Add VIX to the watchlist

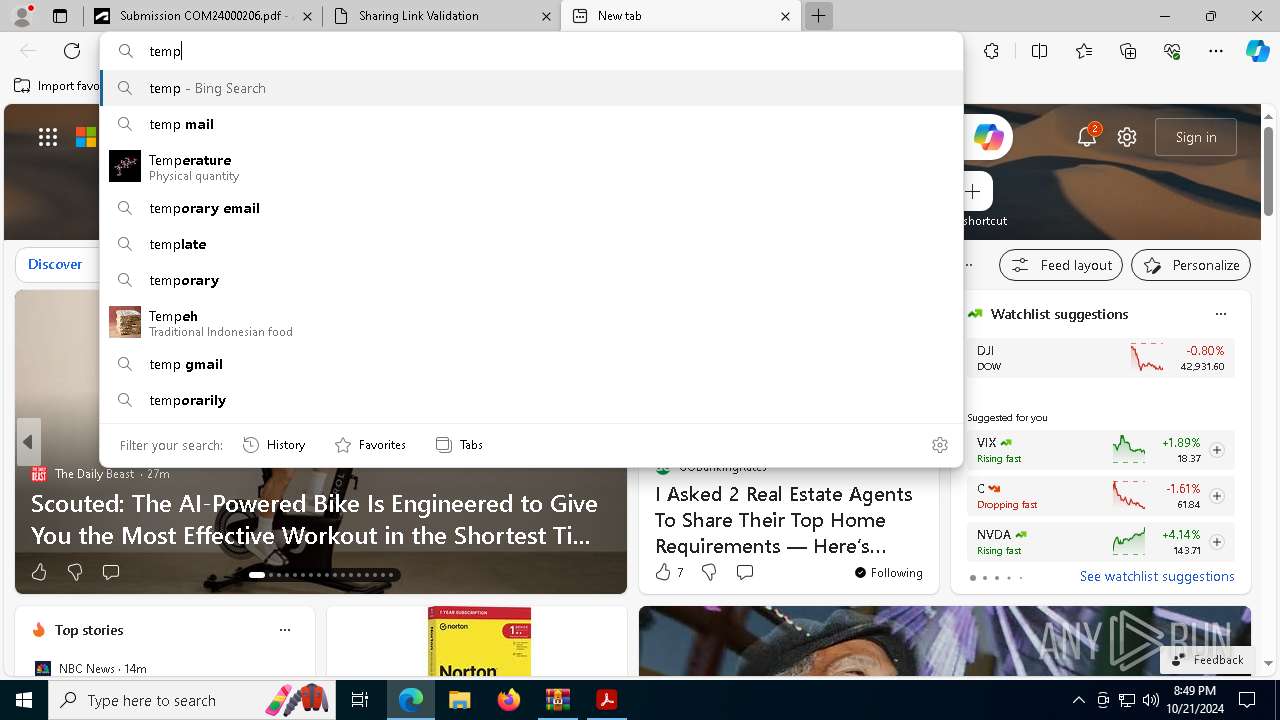coord(1217,450)
